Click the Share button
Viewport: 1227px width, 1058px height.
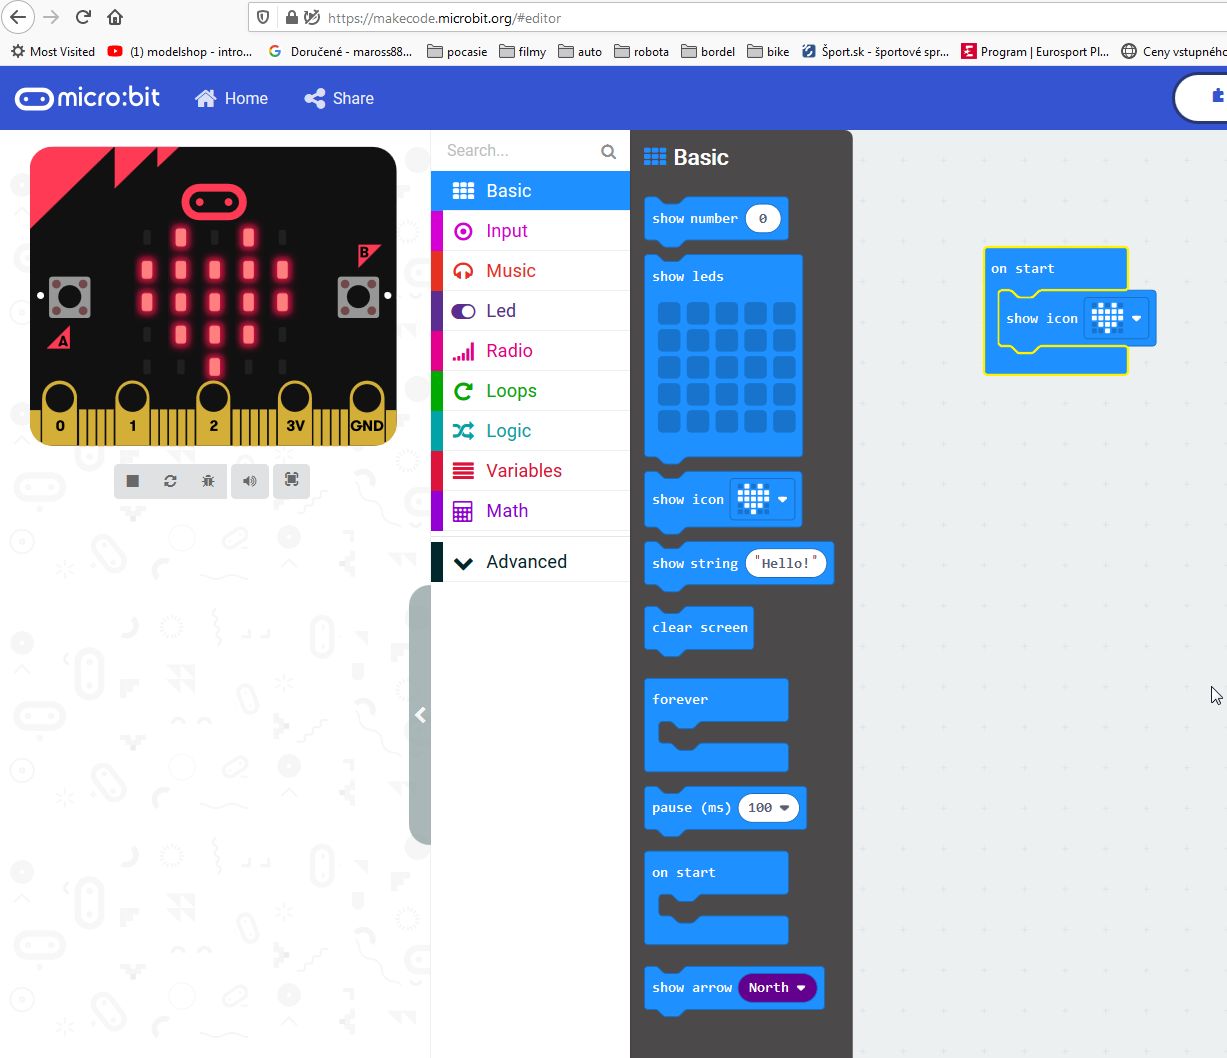(x=339, y=98)
